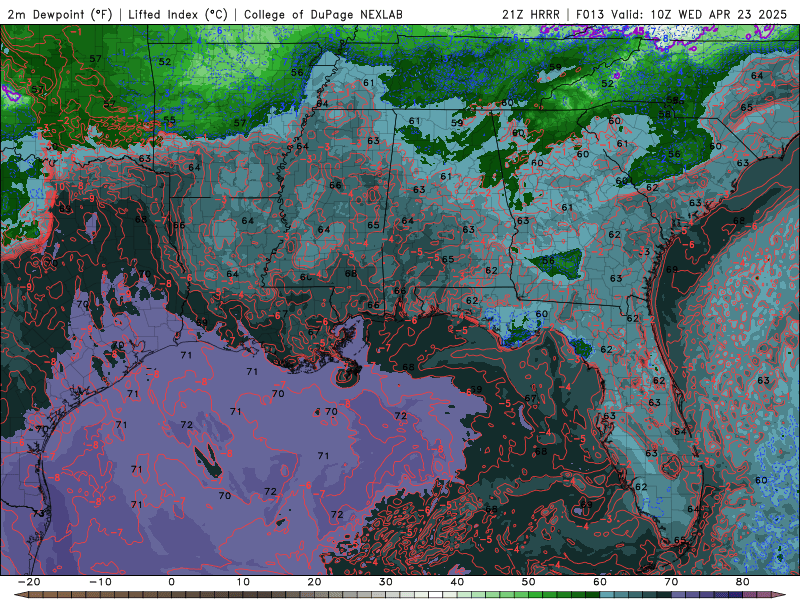This screenshot has width=800, height=600.
Task: Click the '21Z HRRR' model run text
Action: [531, 14]
